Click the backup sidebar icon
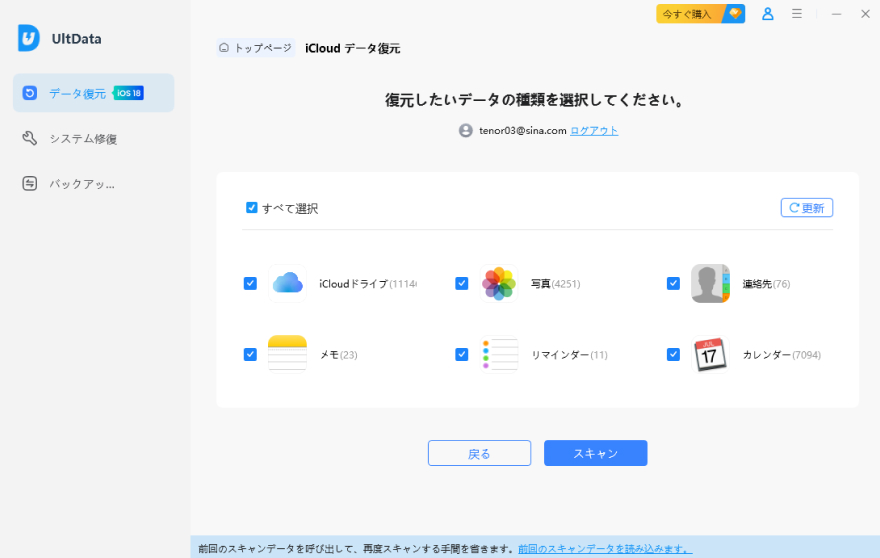 click(x=30, y=184)
